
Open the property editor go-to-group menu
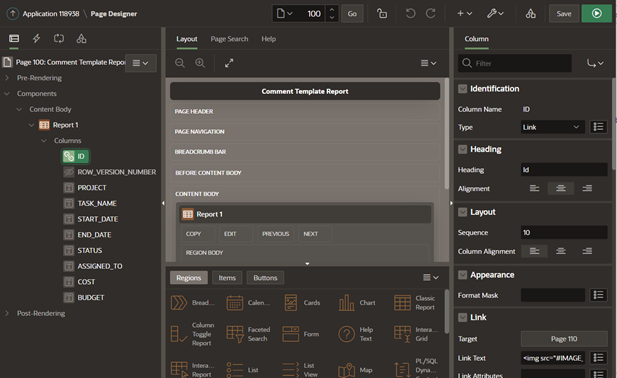tap(595, 63)
